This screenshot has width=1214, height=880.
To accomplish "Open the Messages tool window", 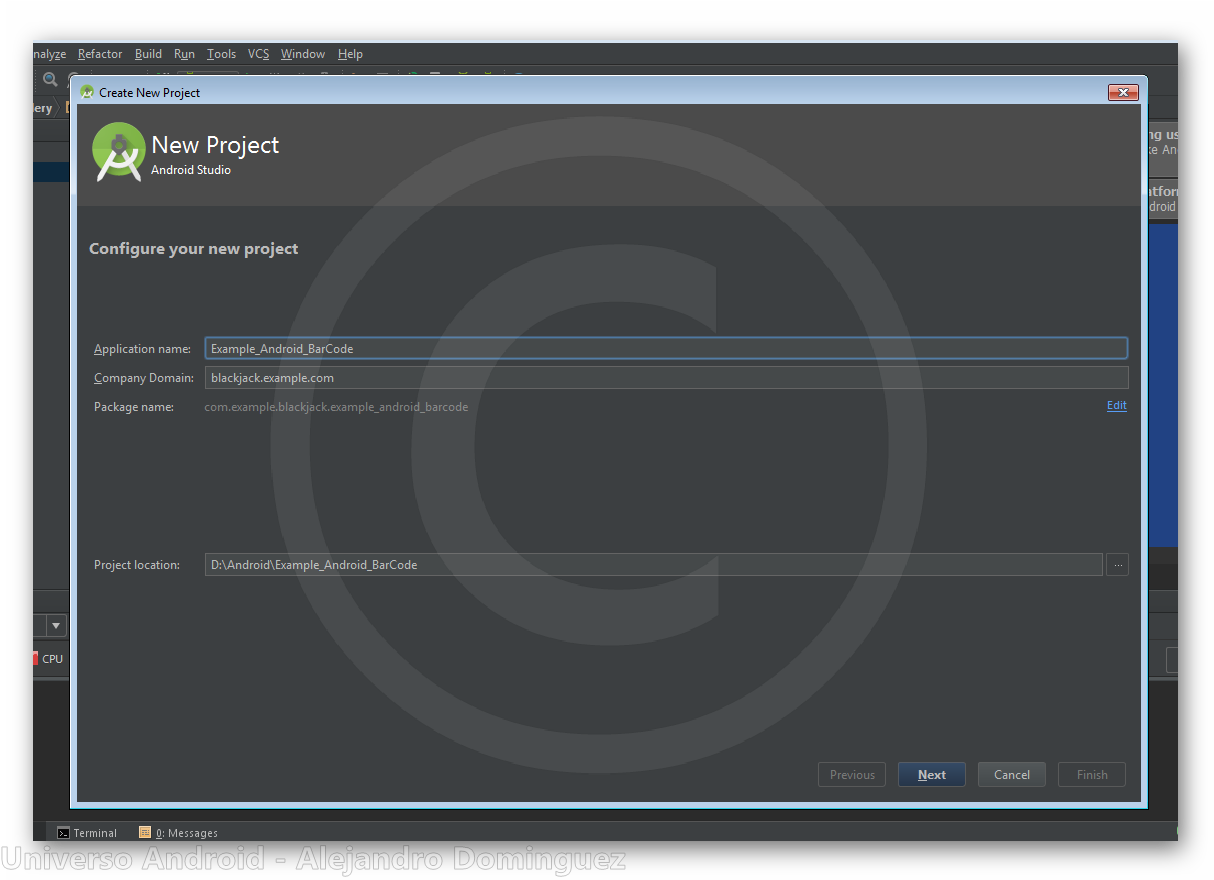I will [x=179, y=833].
